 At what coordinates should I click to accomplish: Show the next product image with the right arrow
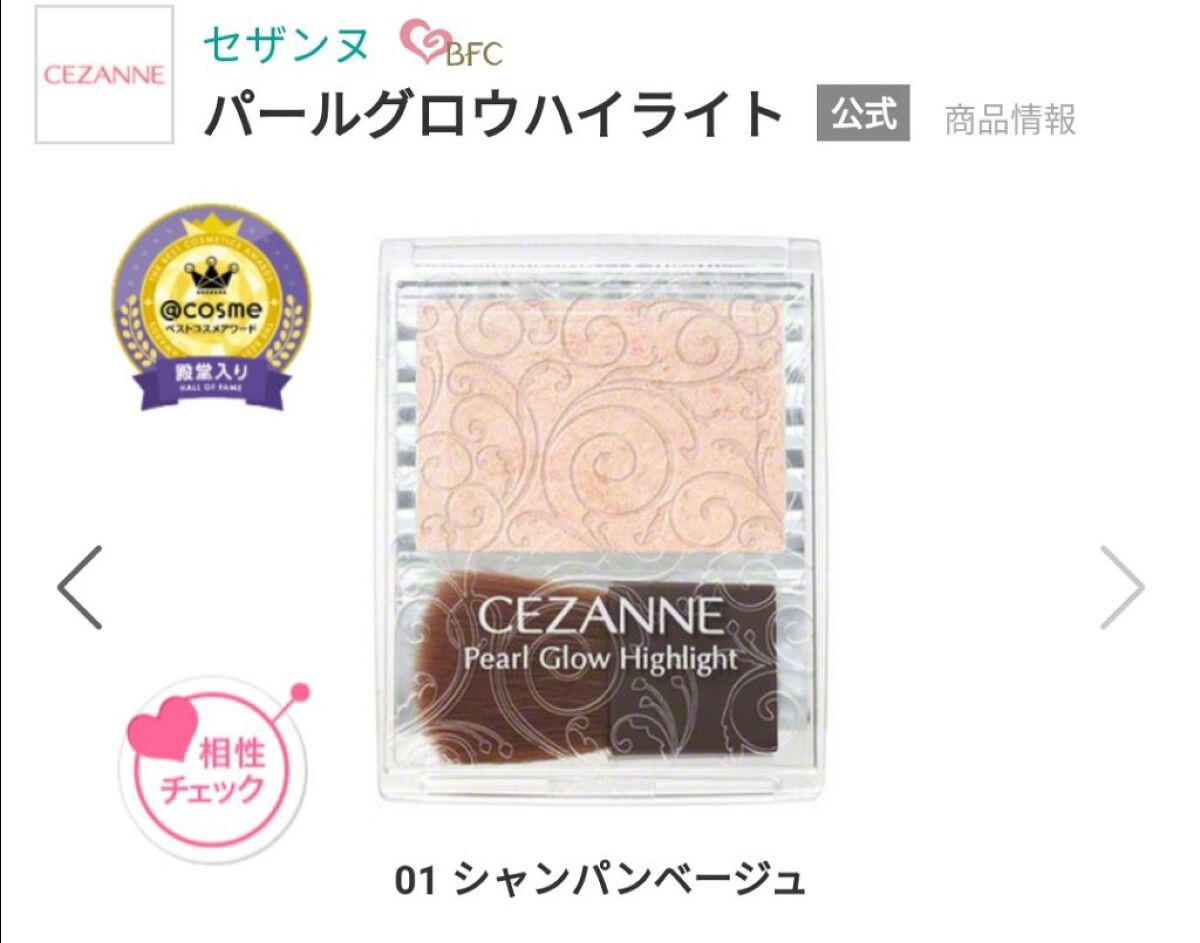coord(1121,587)
